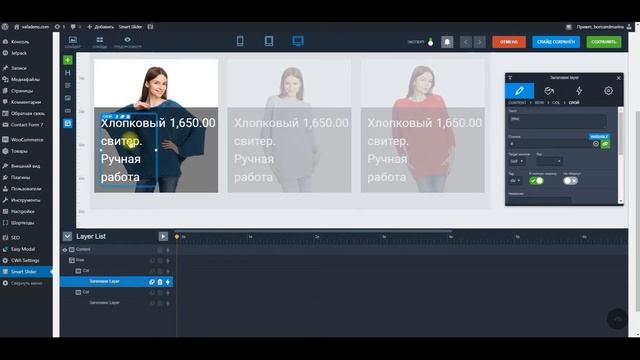
Task: Add an image layer from the left toolbar
Action: pos(68,98)
